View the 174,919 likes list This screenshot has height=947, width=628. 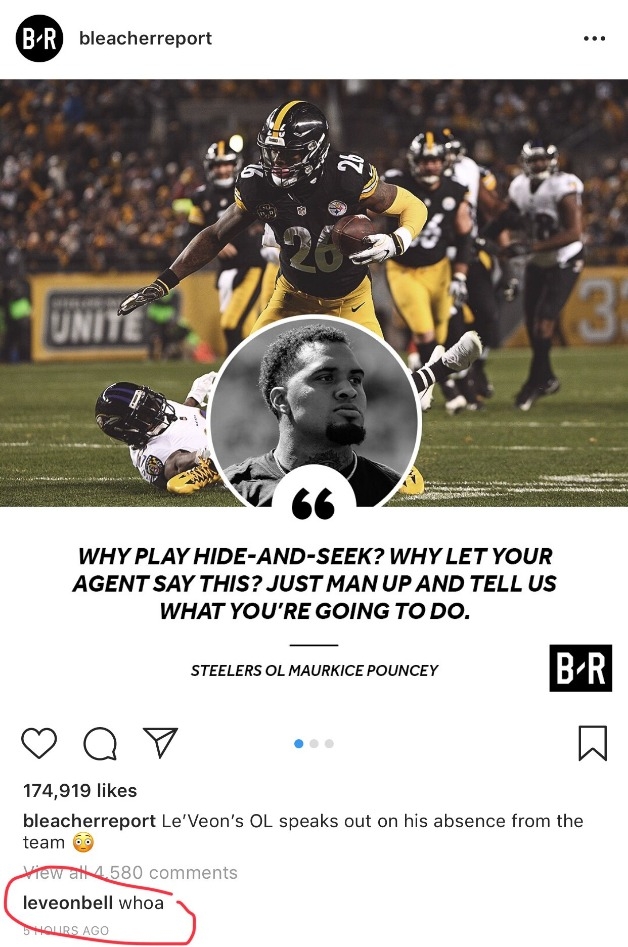pyautogui.click(x=80, y=791)
